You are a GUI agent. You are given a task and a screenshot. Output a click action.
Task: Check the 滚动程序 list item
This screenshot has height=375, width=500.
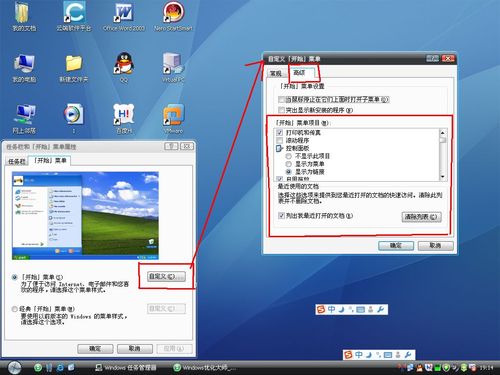click(x=280, y=140)
